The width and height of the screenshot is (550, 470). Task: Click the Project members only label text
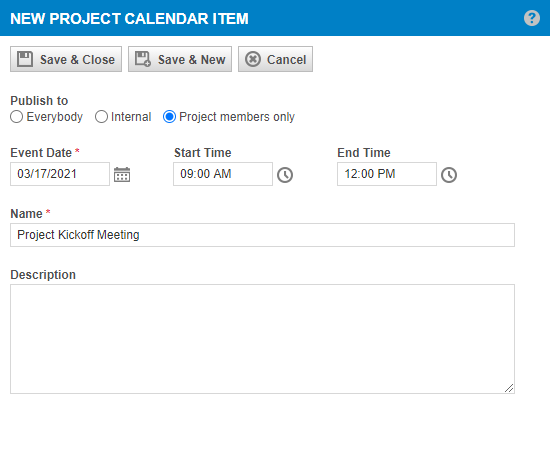[237, 117]
